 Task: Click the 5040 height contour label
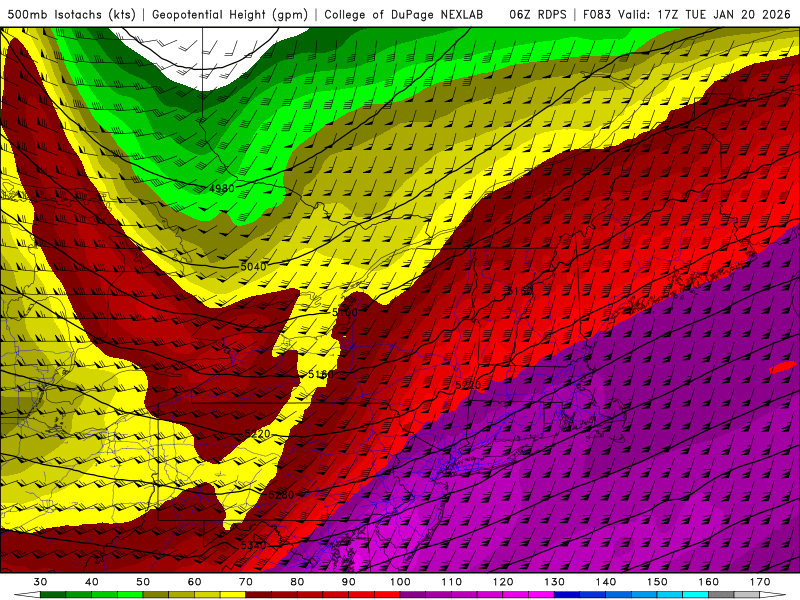point(253,266)
